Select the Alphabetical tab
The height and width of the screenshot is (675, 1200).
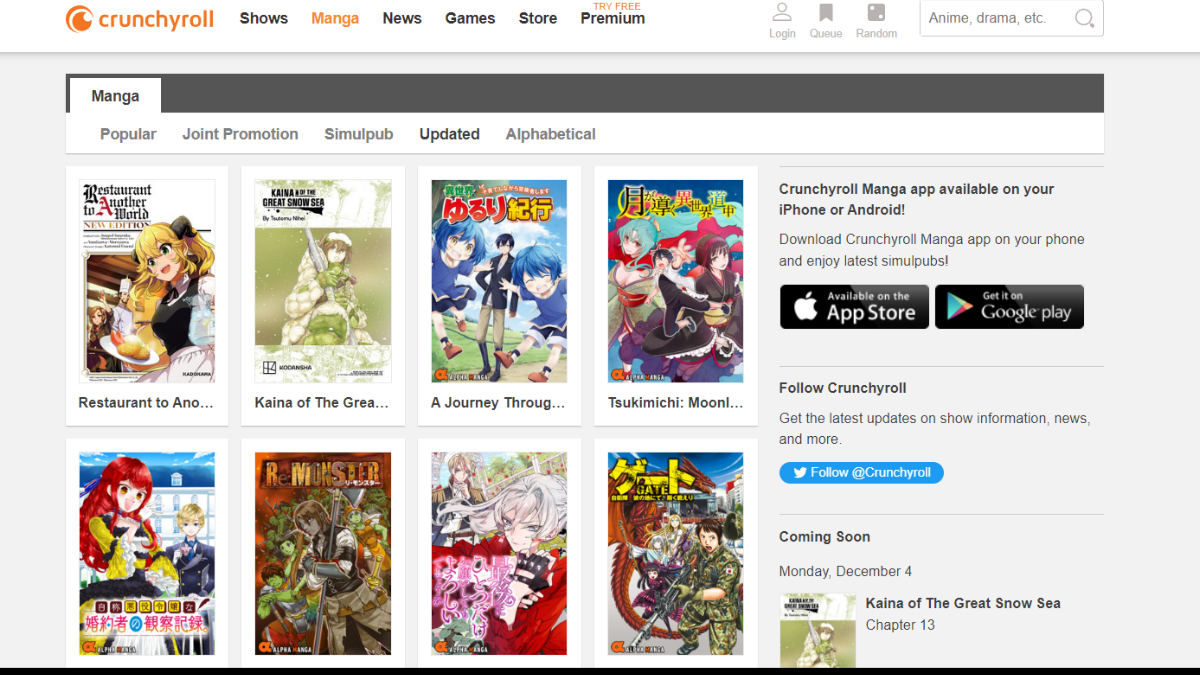[x=550, y=134]
